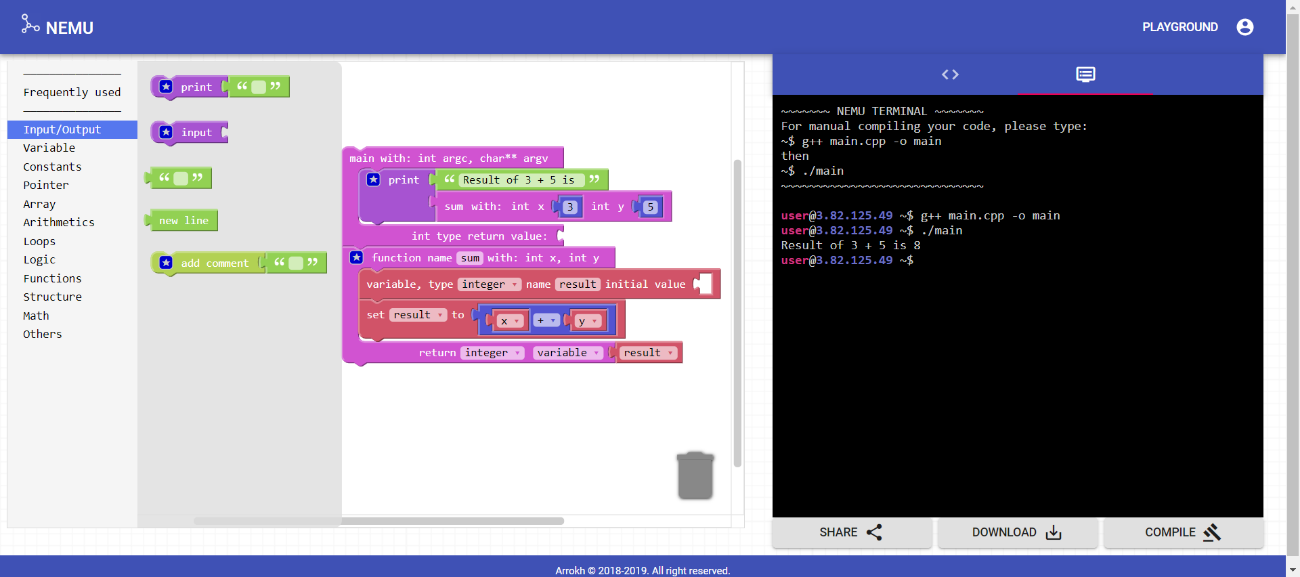
Task: Open variable type integer dropdown
Action: coord(489,284)
